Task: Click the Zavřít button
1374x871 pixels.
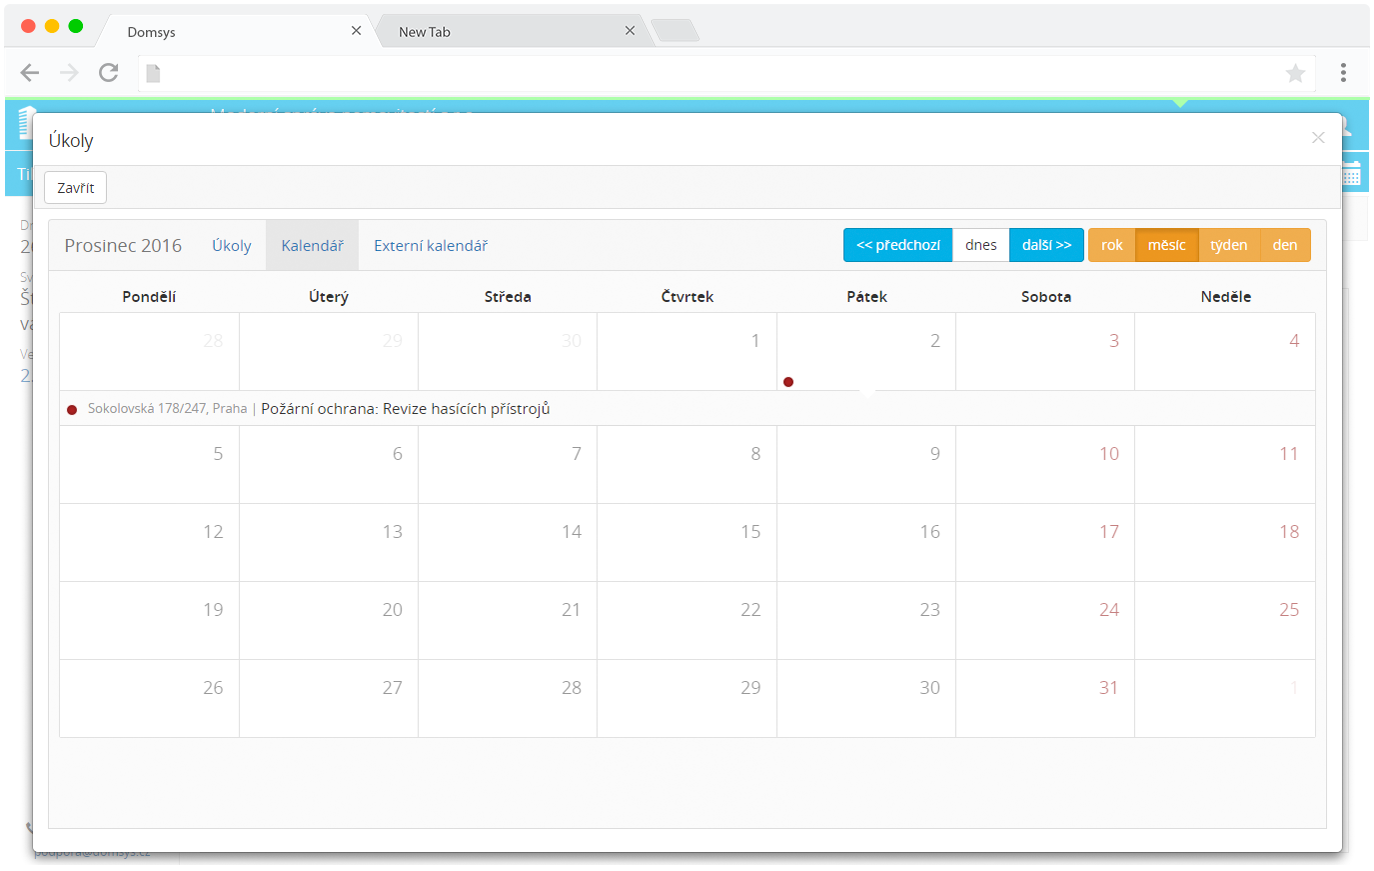Action: pyautogui.click(x=76, y=188)
